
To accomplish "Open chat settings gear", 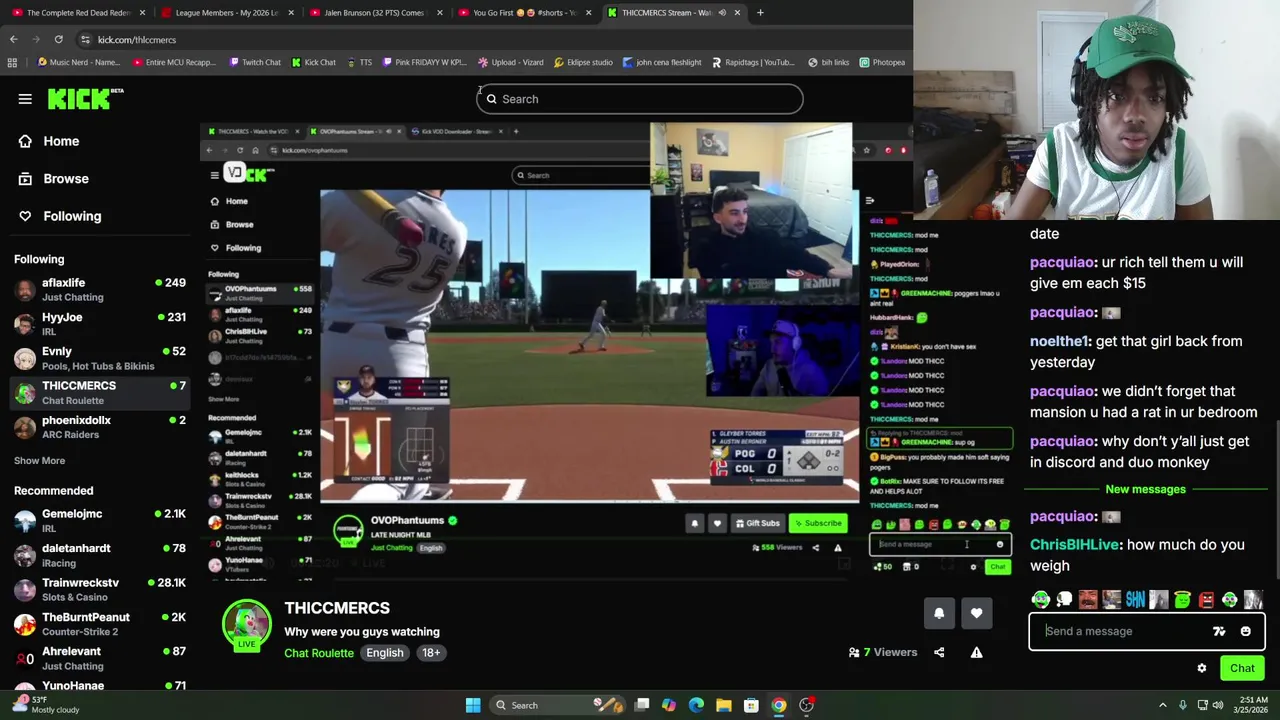I will pyautogui.click(x=1202, y=668).
